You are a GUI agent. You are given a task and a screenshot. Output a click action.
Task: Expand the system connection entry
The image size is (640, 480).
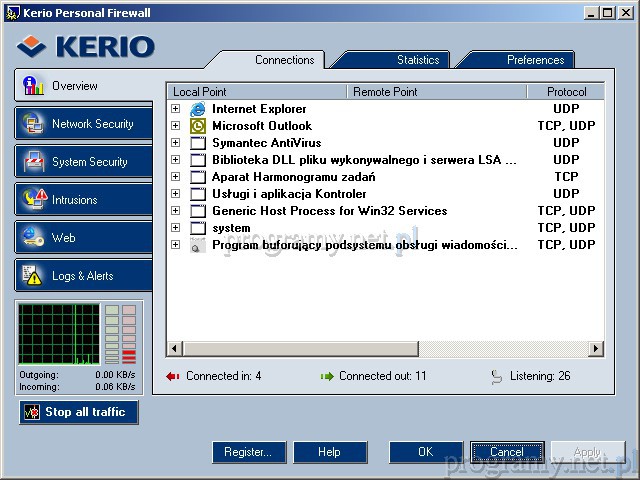tap(176, 228)
